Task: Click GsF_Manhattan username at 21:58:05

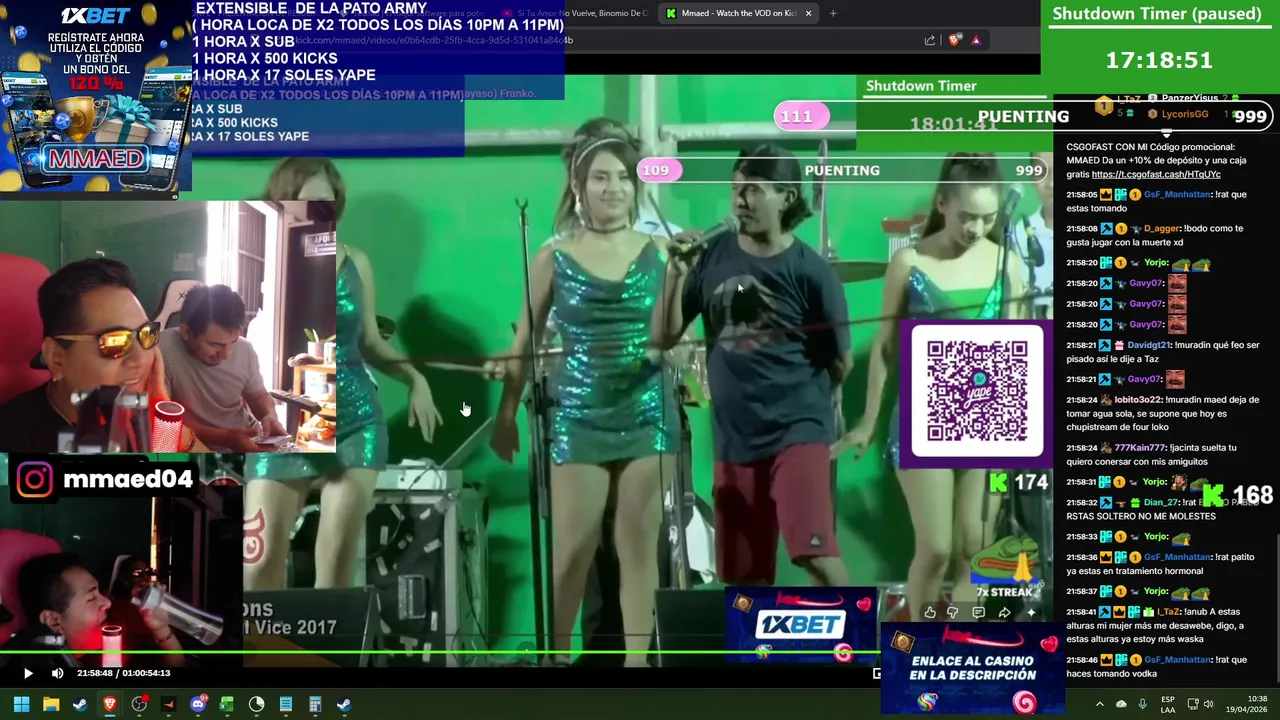Action: pos(1177,195)
